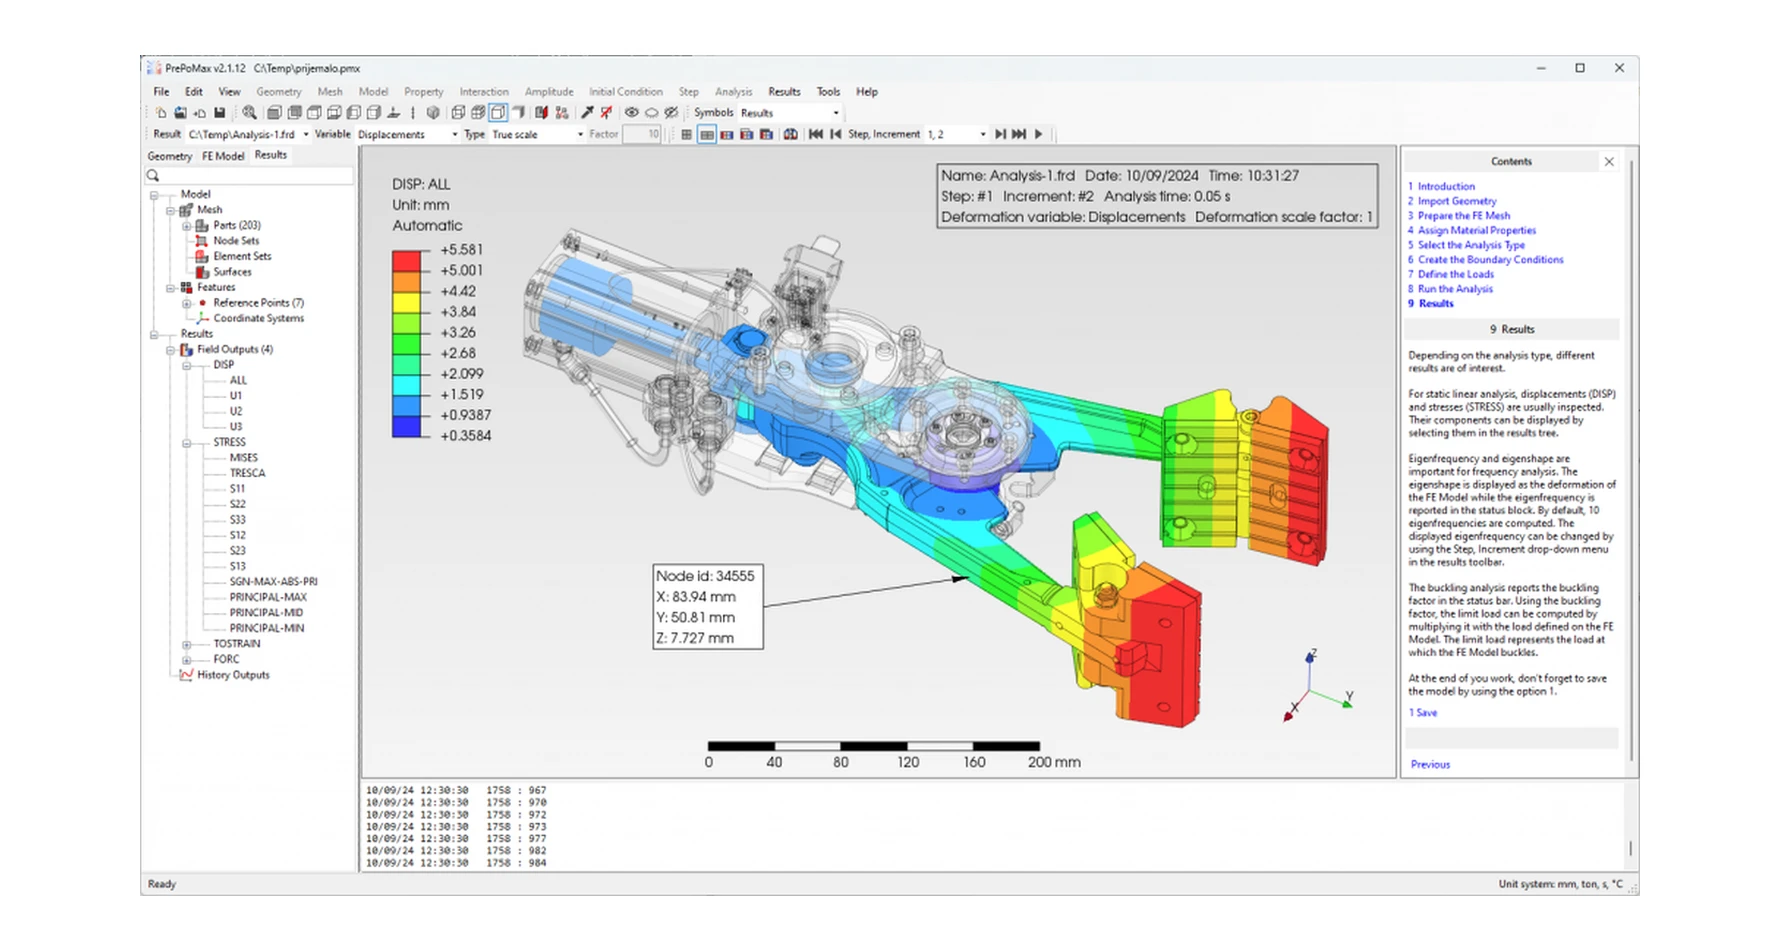Image resolution: width=1780 pixels, height=950 pixels.
Task: Click the Query pipette tool icon
Action: (x=587, y=113)
